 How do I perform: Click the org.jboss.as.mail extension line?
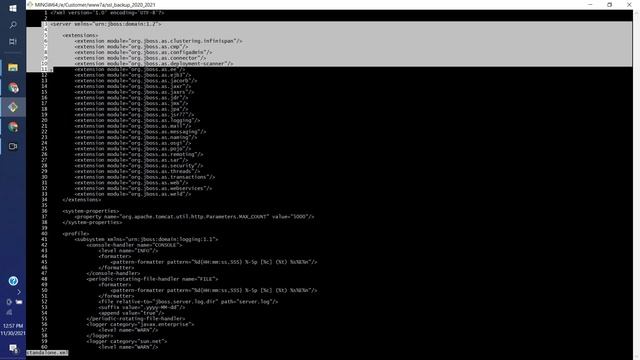[x=133, y=126]
